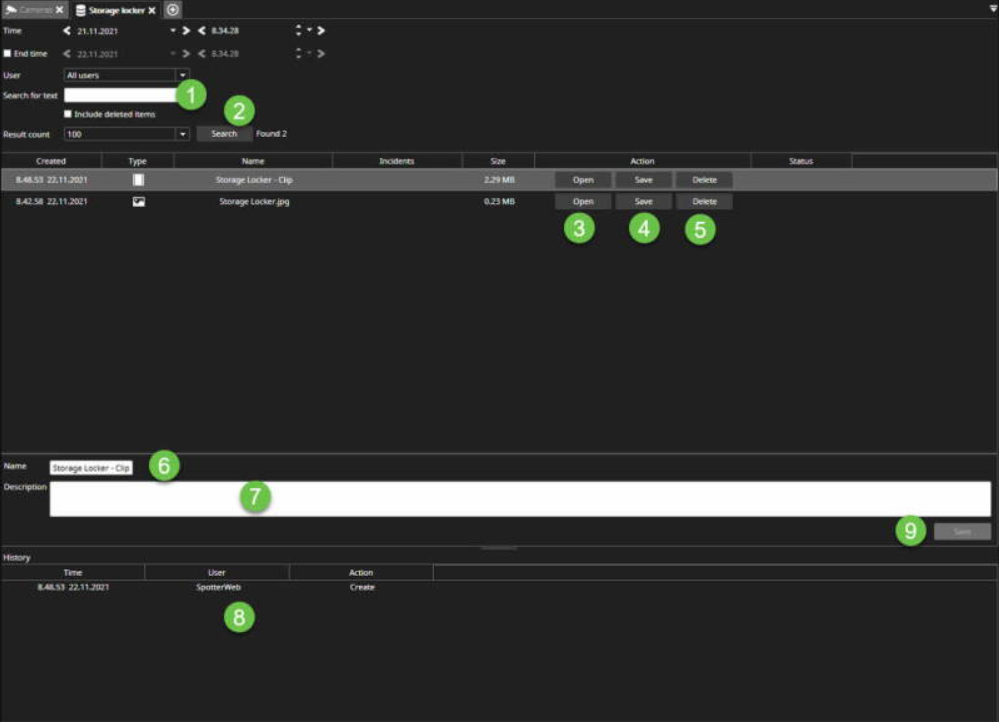The image size is (1000, 722).
Task: Go to next date in Time row
Action: click(x=186, y=31)
